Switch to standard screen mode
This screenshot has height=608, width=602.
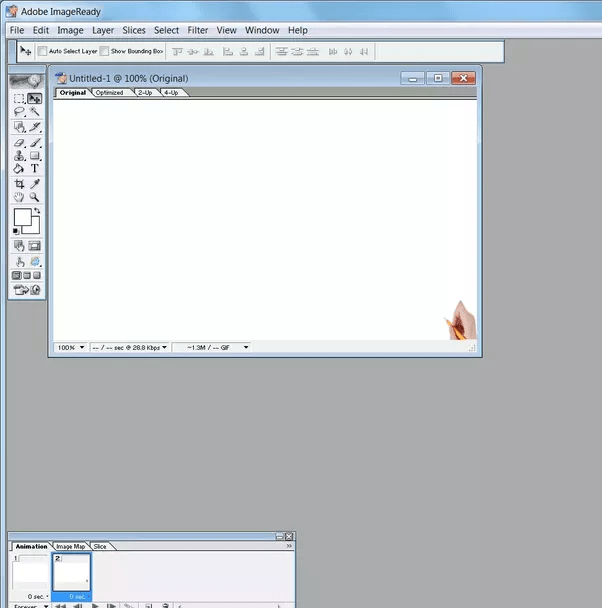click(17, 276)
